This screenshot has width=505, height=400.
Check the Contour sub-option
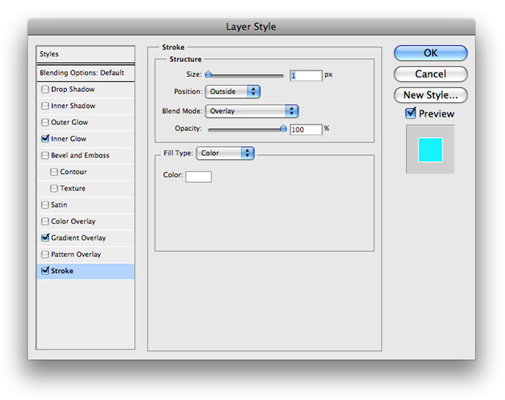[x=54, y=172]
